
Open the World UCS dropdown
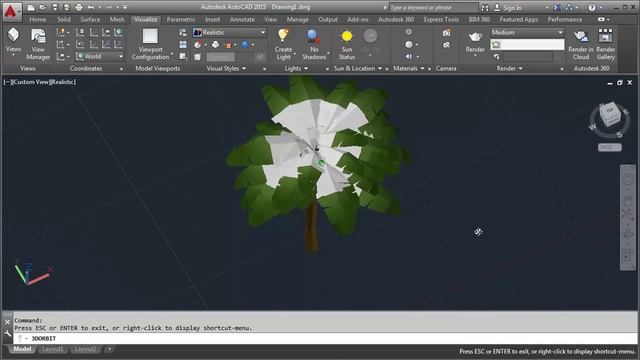pyautogui.click(x=100, y=56)
